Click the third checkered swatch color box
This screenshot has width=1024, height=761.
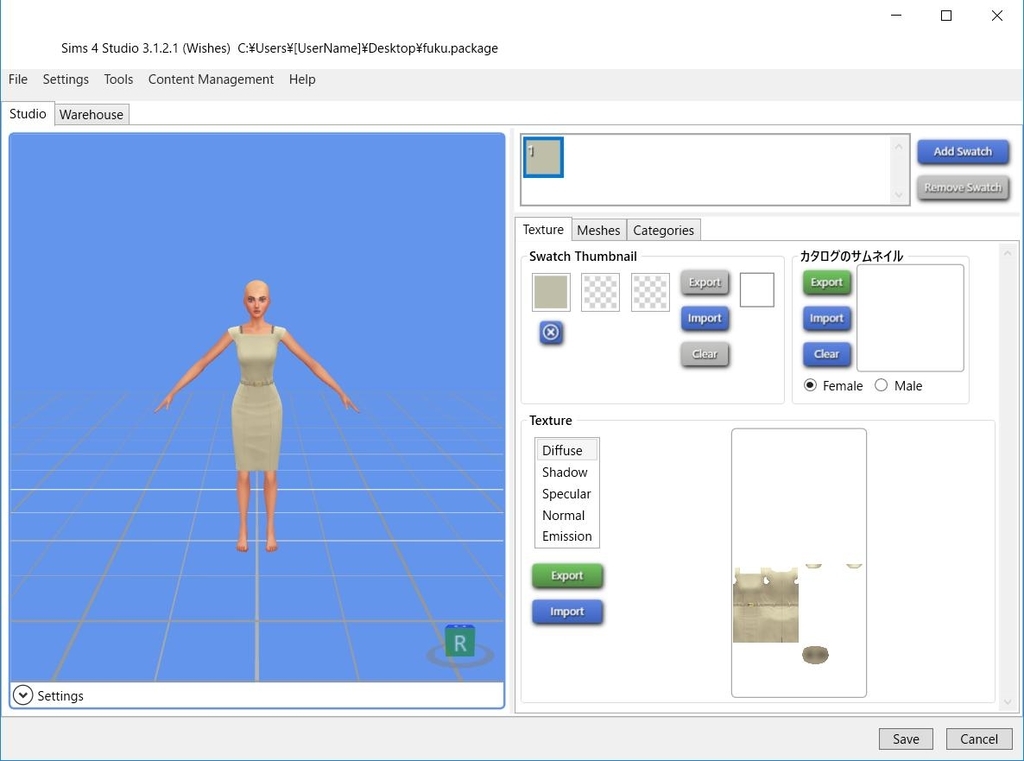pyautogui.click(x=650, y=292)
